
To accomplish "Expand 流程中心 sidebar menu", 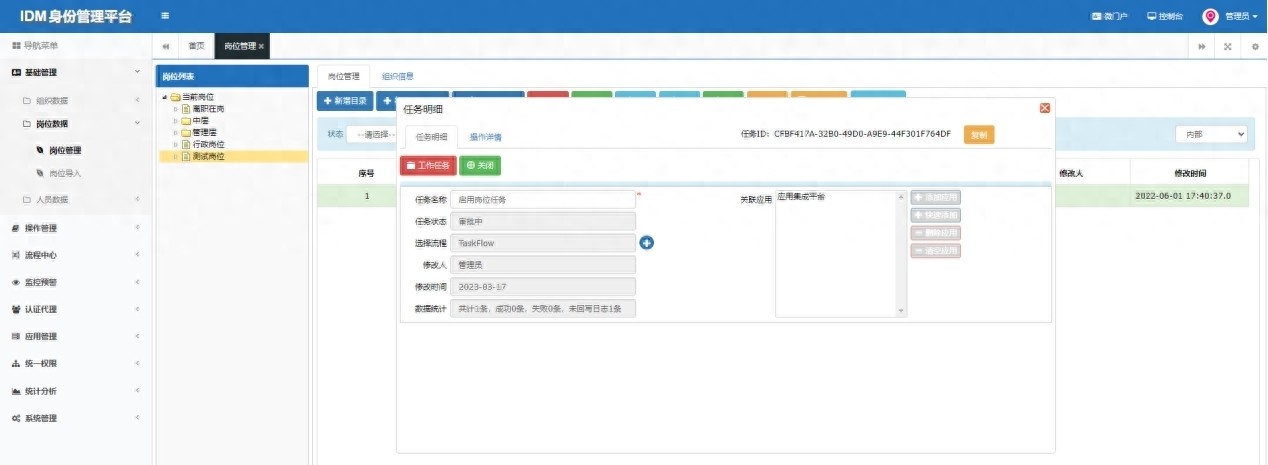I will point(76,255).
